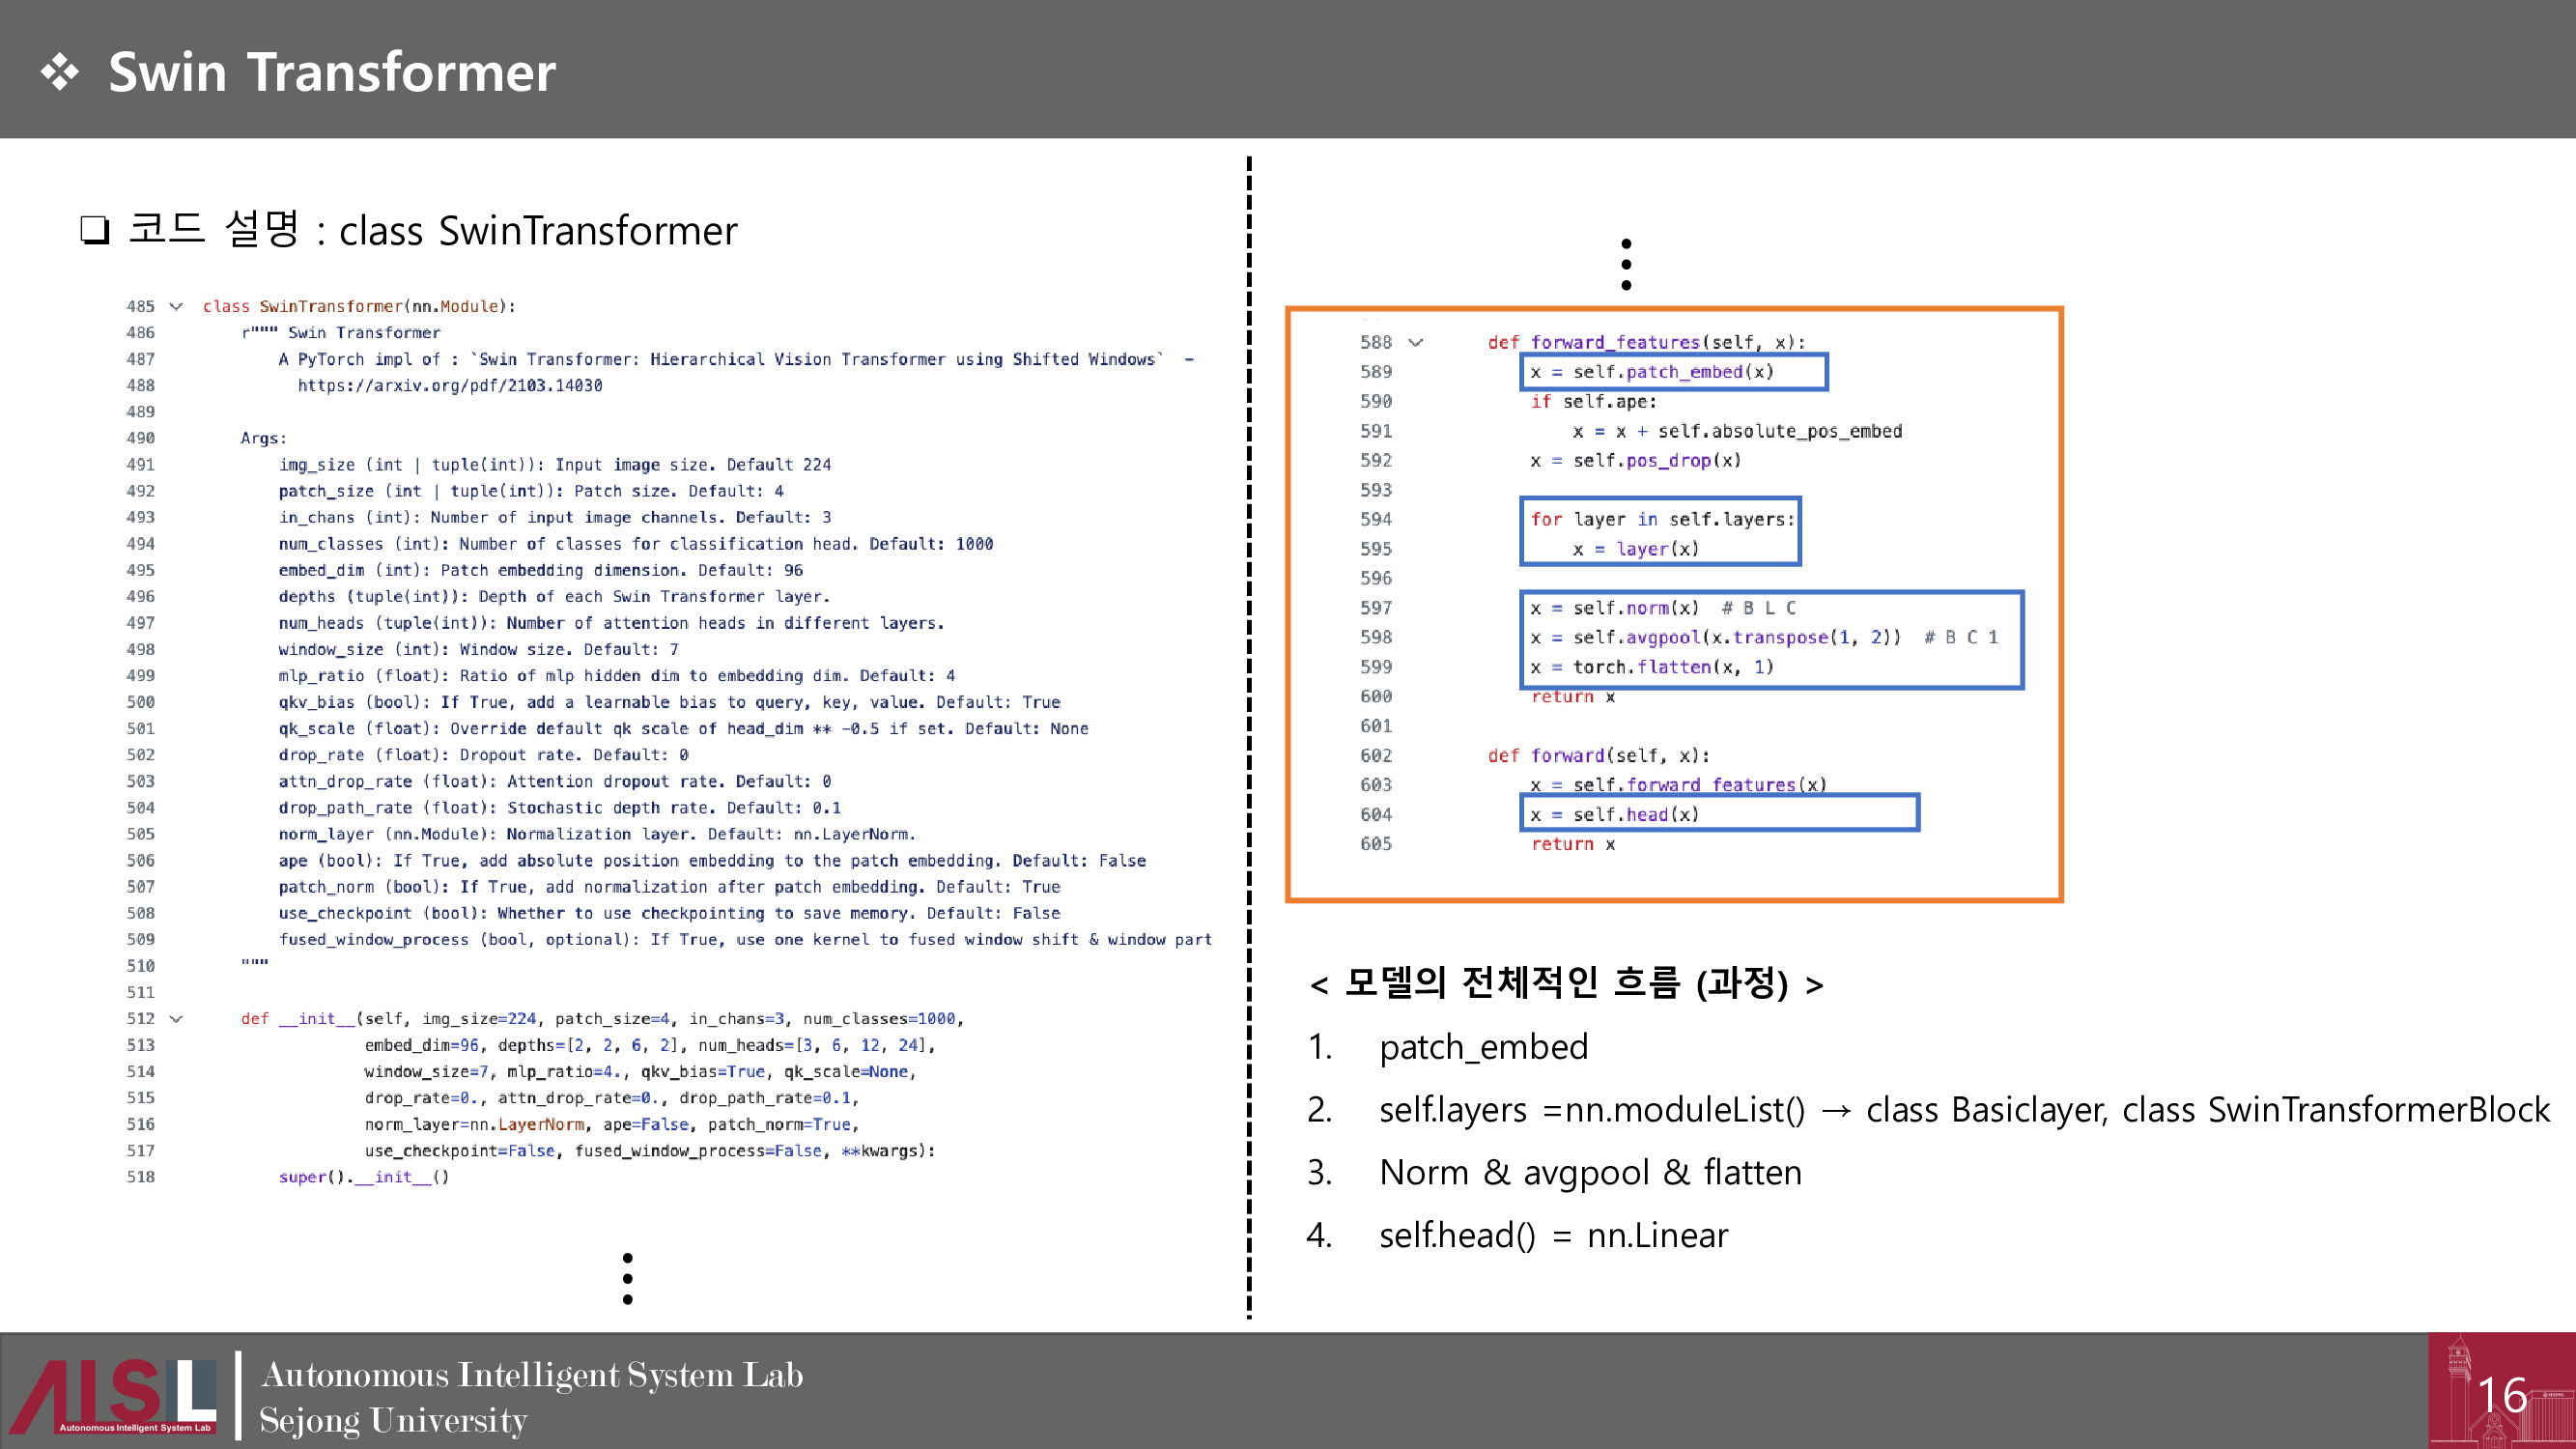This screenshot has width=2576, height=1449.
Task: Click the vertical ellipsis above the orange code box
Action: (x=1626, y=264)
